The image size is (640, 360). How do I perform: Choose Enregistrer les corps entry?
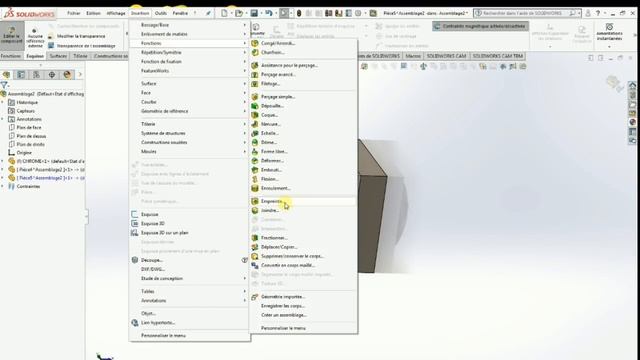(283, 306)
